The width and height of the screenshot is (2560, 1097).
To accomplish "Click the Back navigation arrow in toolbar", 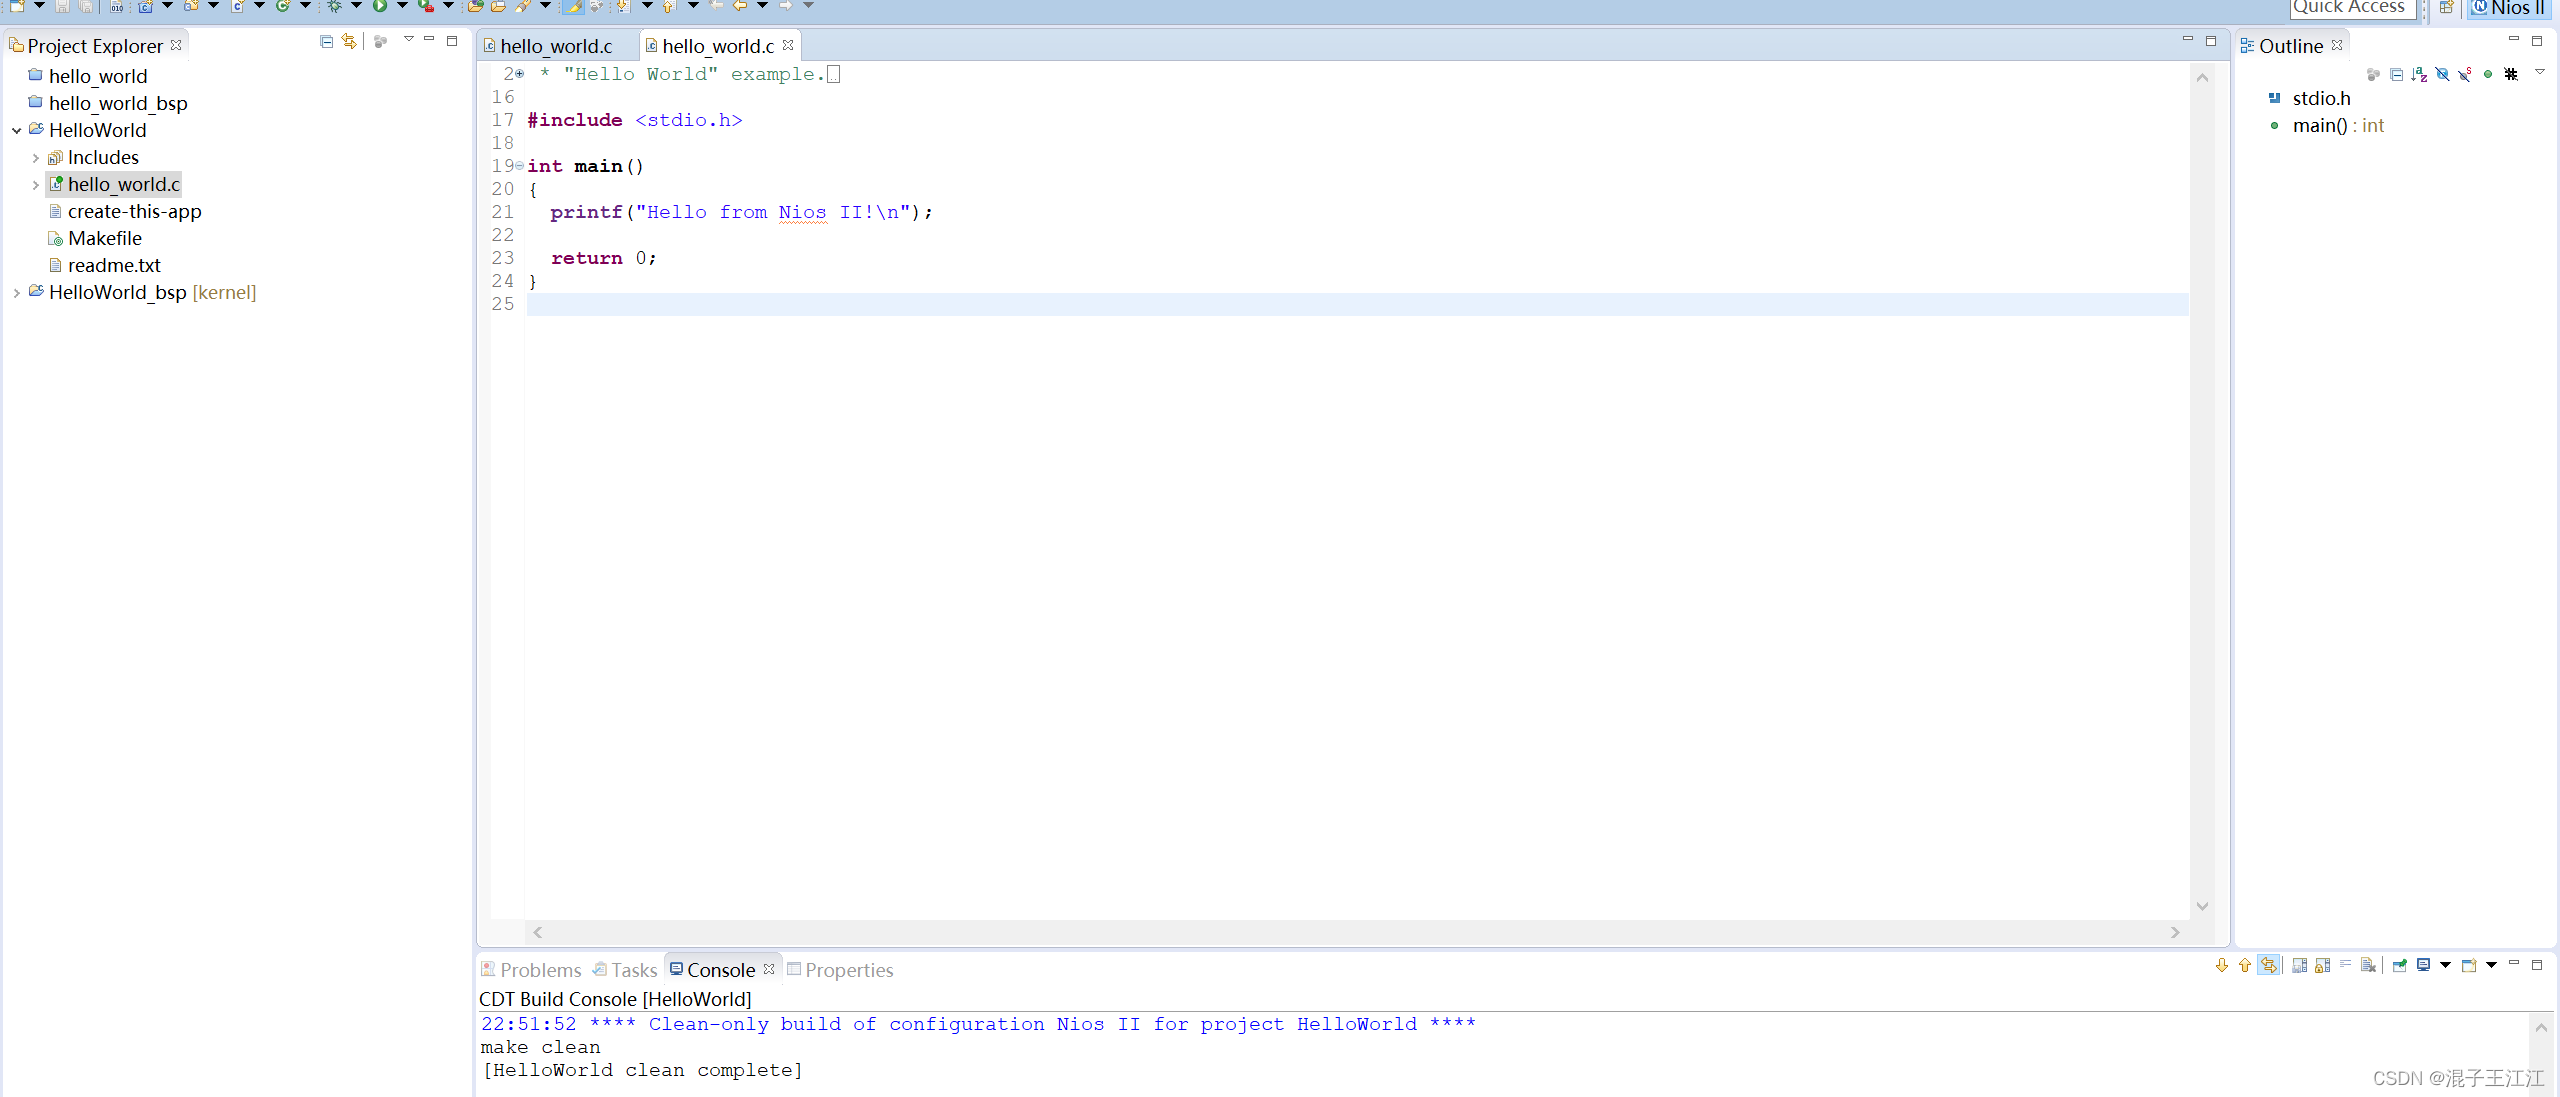I will pos(740,6).
